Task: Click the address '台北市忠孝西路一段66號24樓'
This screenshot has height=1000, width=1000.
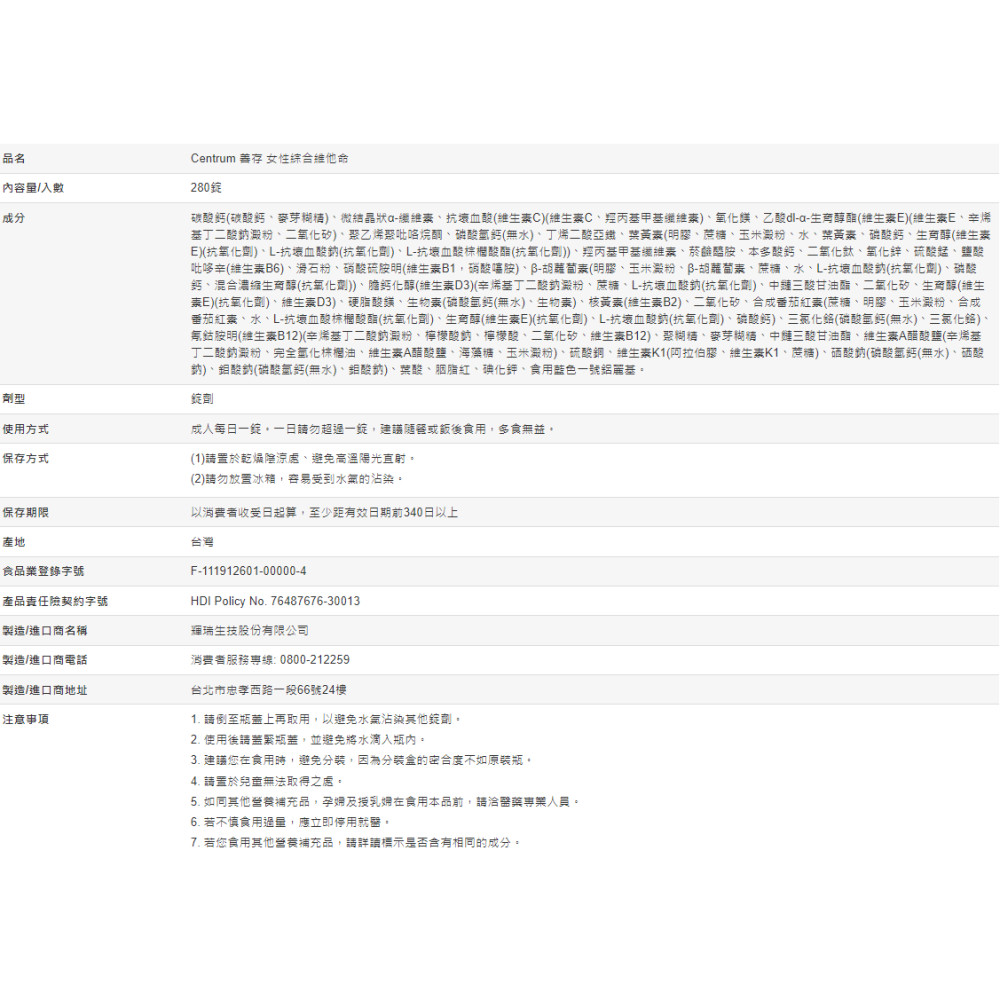Action: 268,690
